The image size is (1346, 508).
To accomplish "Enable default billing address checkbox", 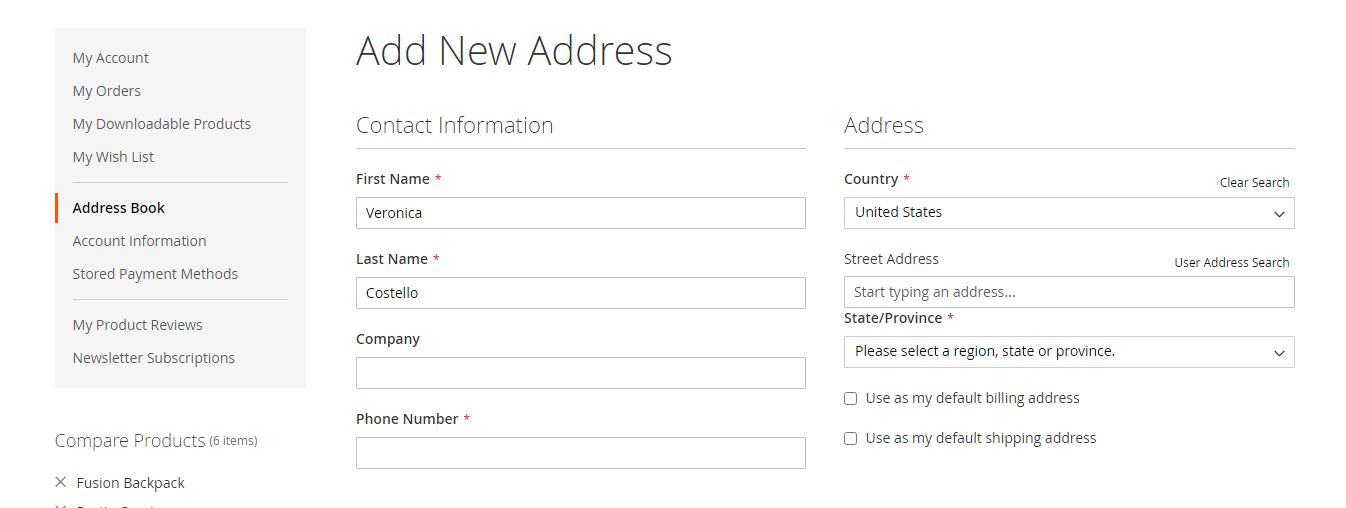I will (x=851, y=398).
